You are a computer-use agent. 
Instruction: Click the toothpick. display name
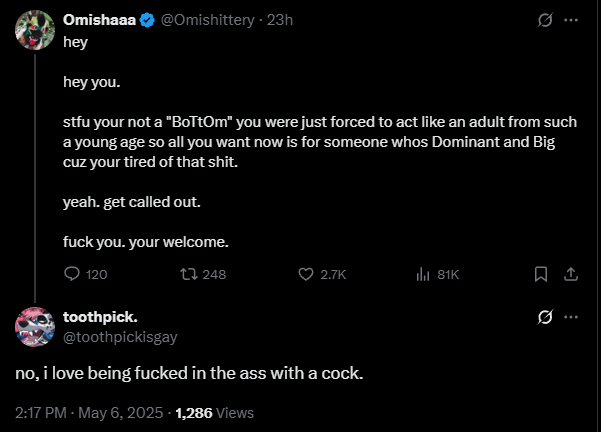click(100, 317)
